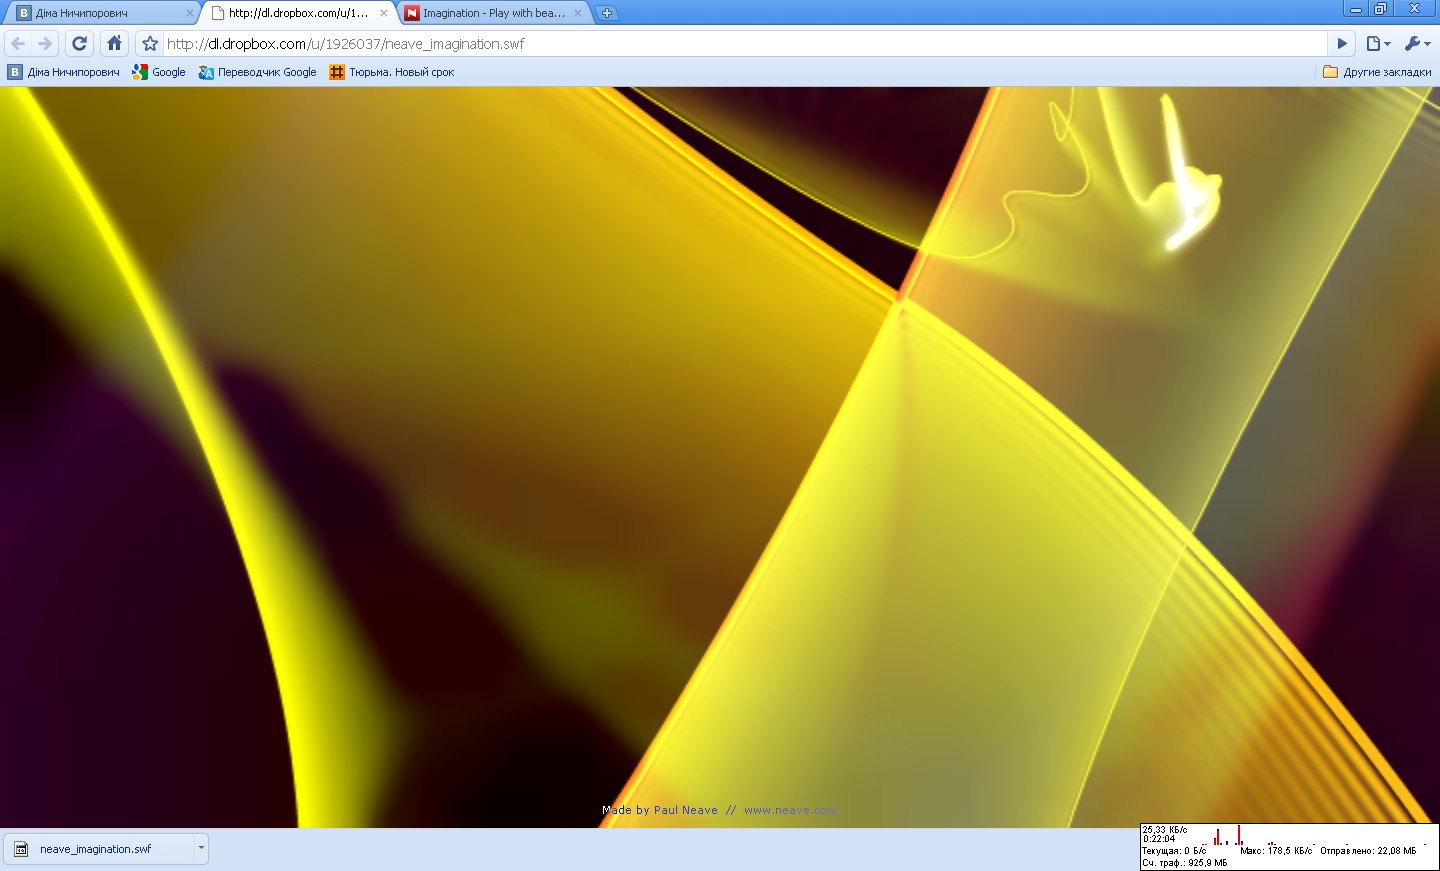Open the wrench tools menu
Viewport: 1440px width, 871px height.
[1416, 44]
